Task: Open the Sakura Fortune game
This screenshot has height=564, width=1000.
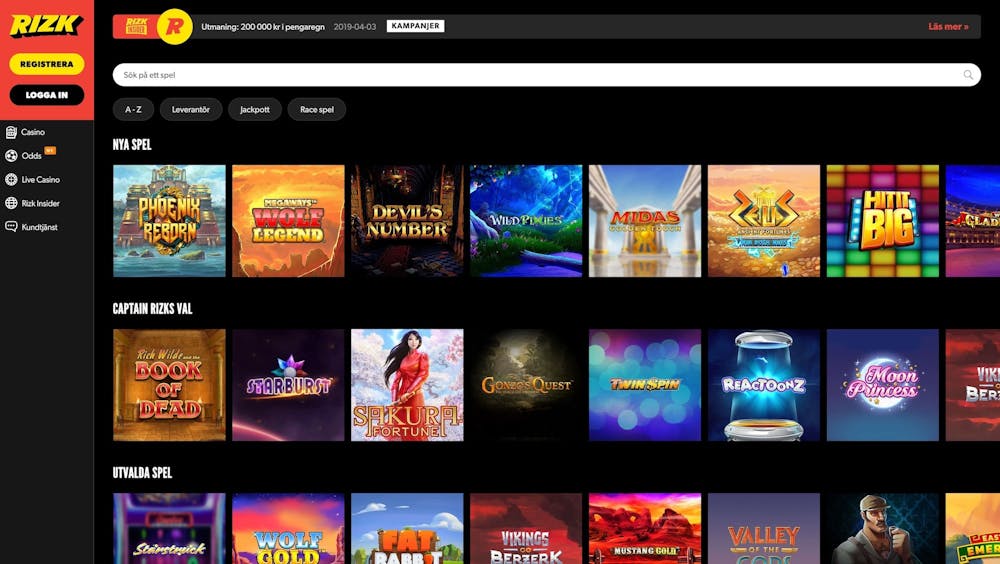Action: coord(407,385)
